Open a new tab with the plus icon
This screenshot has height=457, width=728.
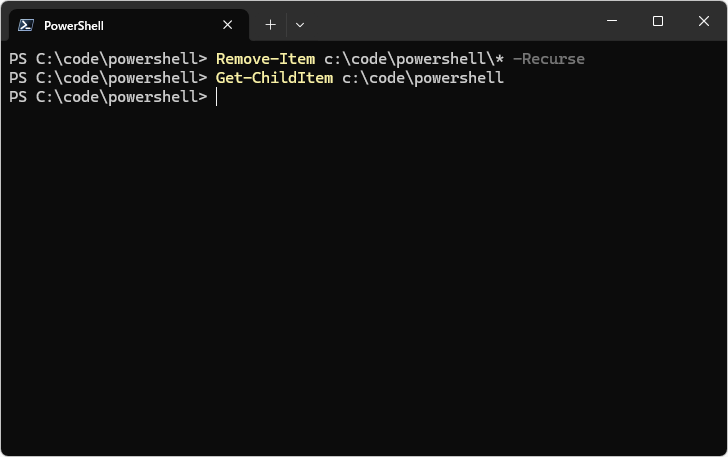coord(270,24)
